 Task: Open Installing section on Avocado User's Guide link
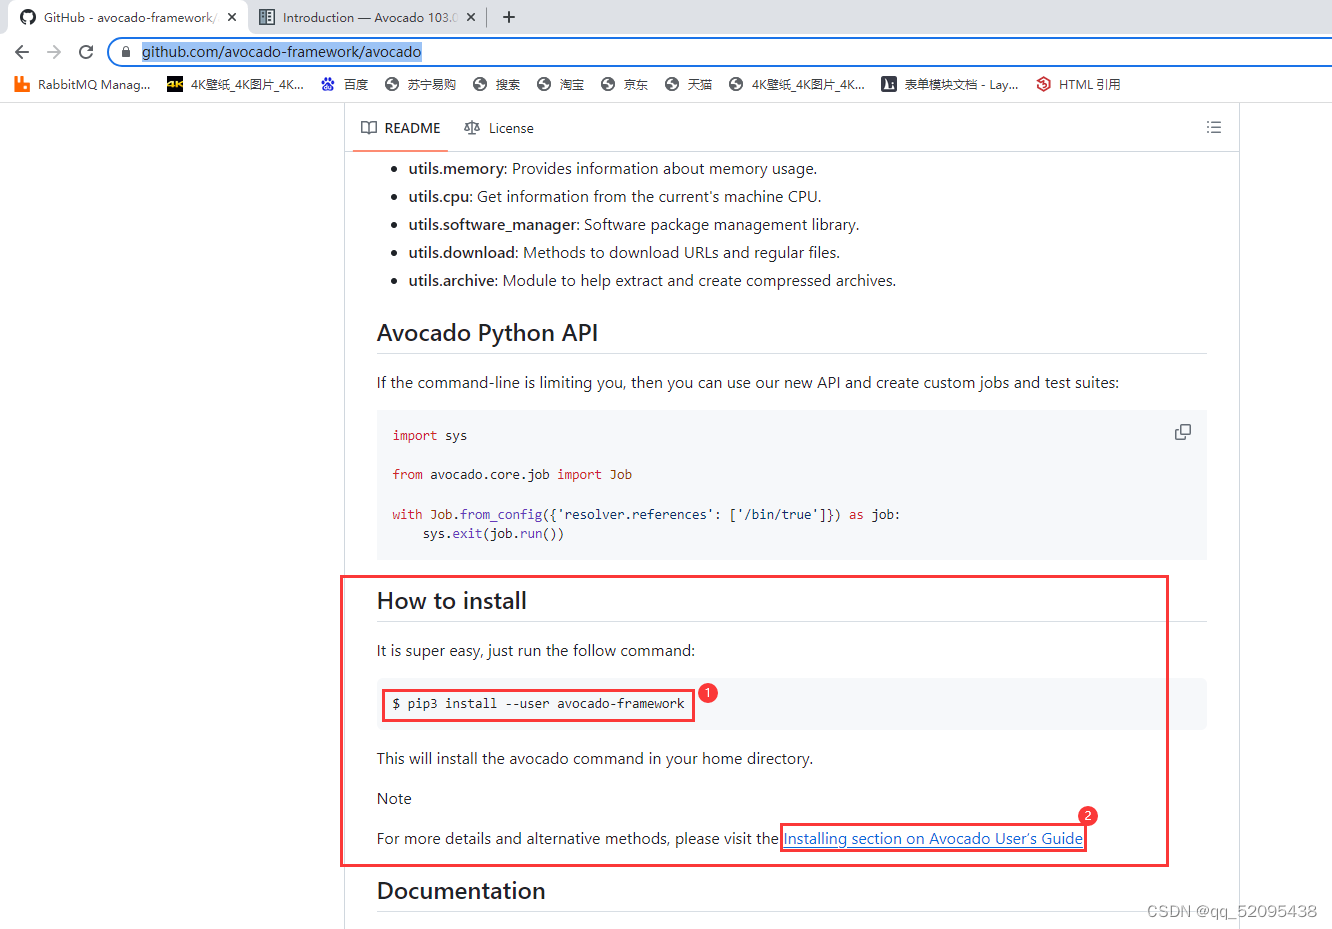[x=932, y=838]
